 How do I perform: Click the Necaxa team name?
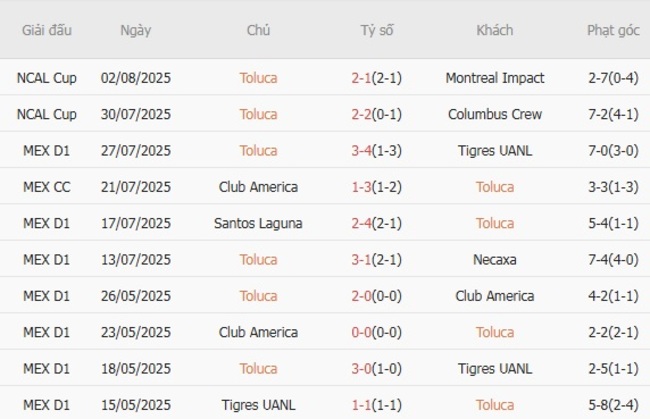tap(495, 260)
